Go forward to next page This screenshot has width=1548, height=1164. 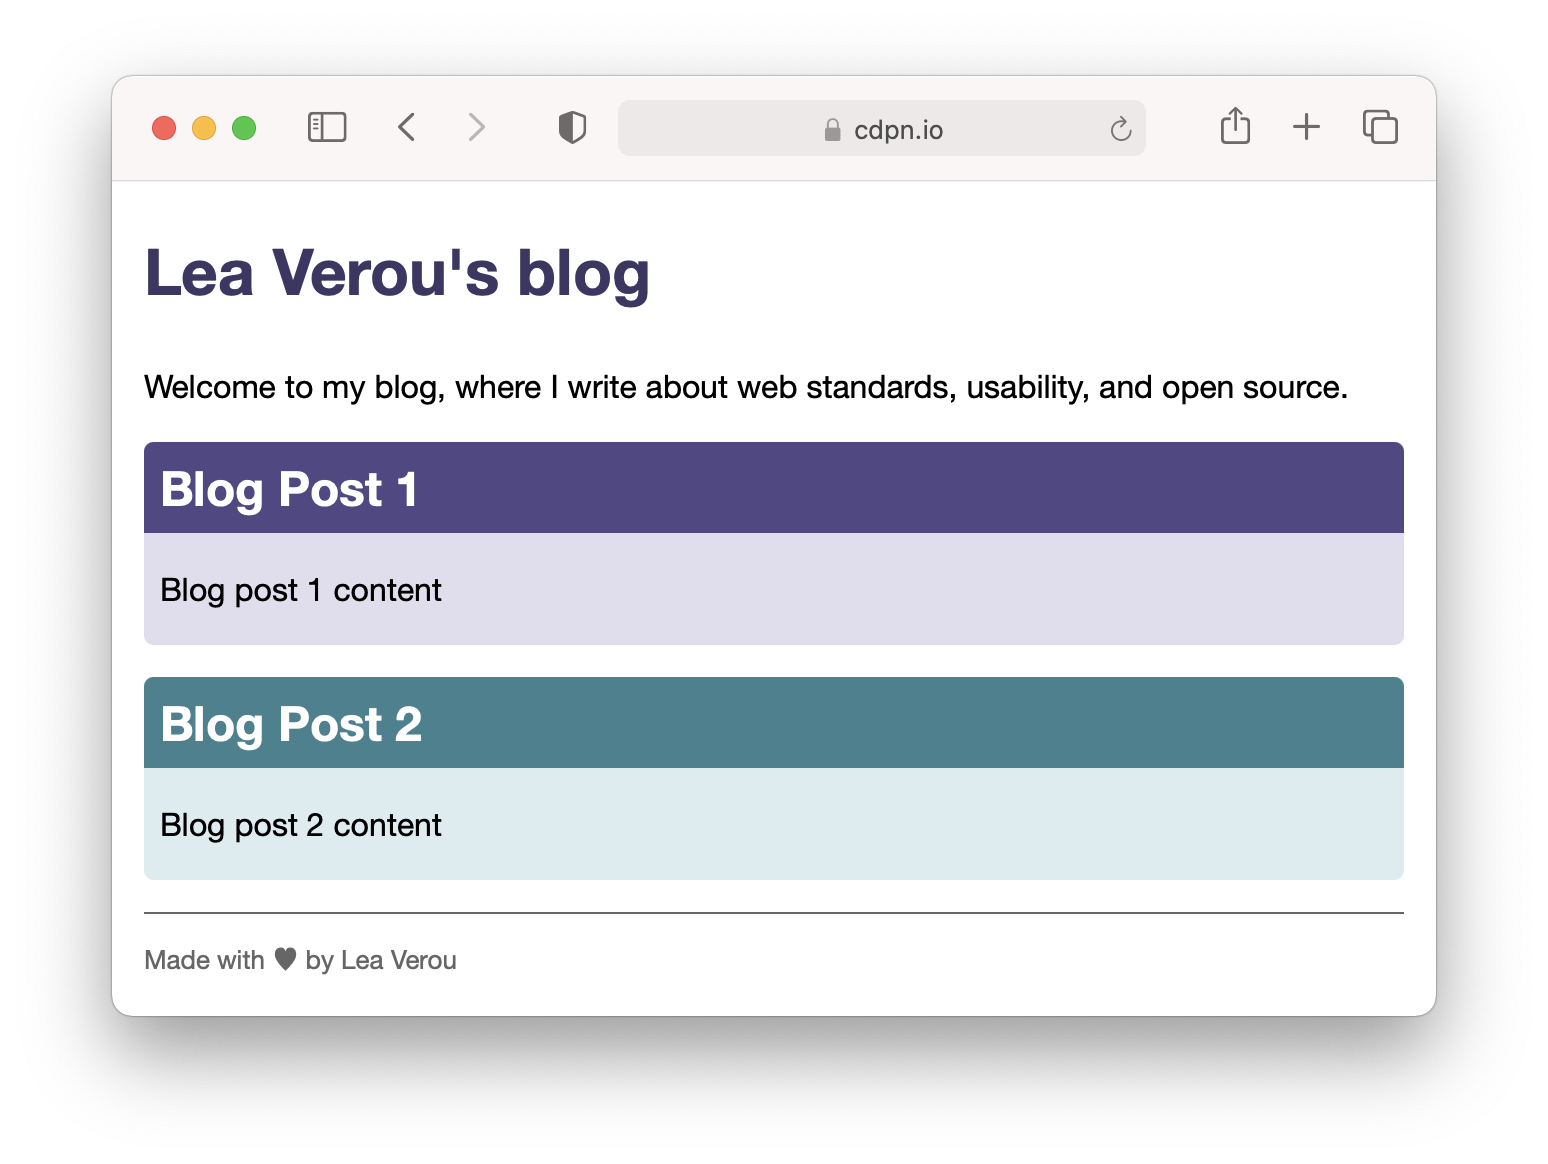[477, 127]
